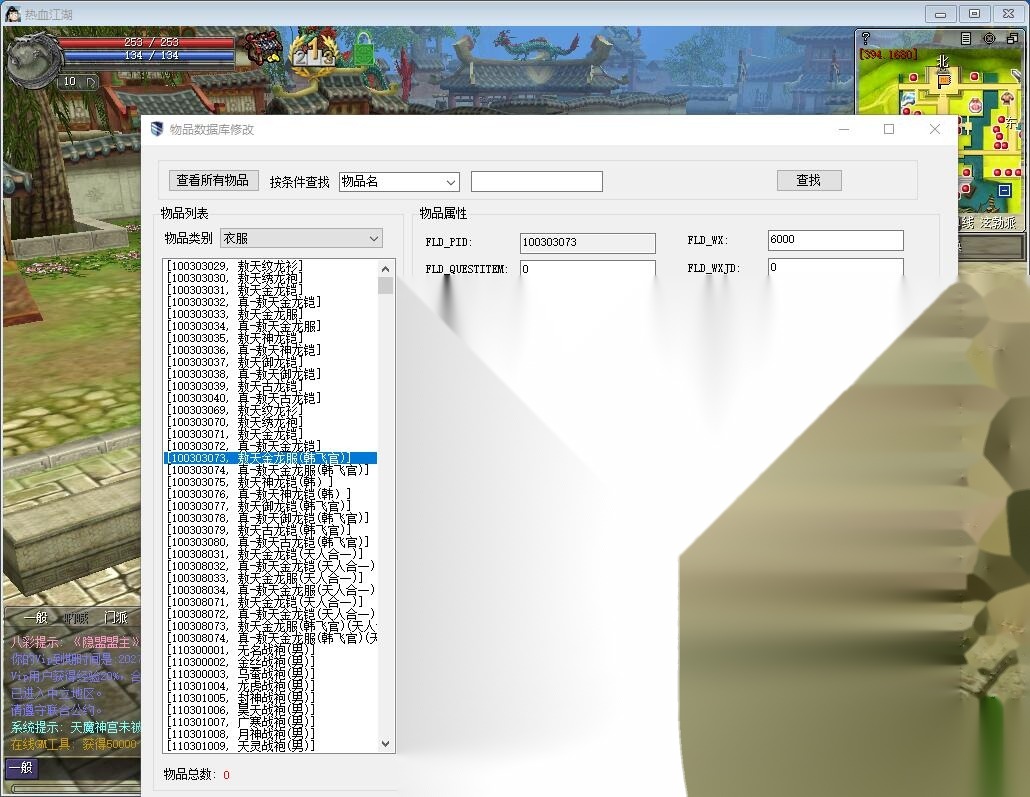Select item 110301008 月神战袍(男)
This screenshot has height=797, width=1030.
[x=271, y=734]
